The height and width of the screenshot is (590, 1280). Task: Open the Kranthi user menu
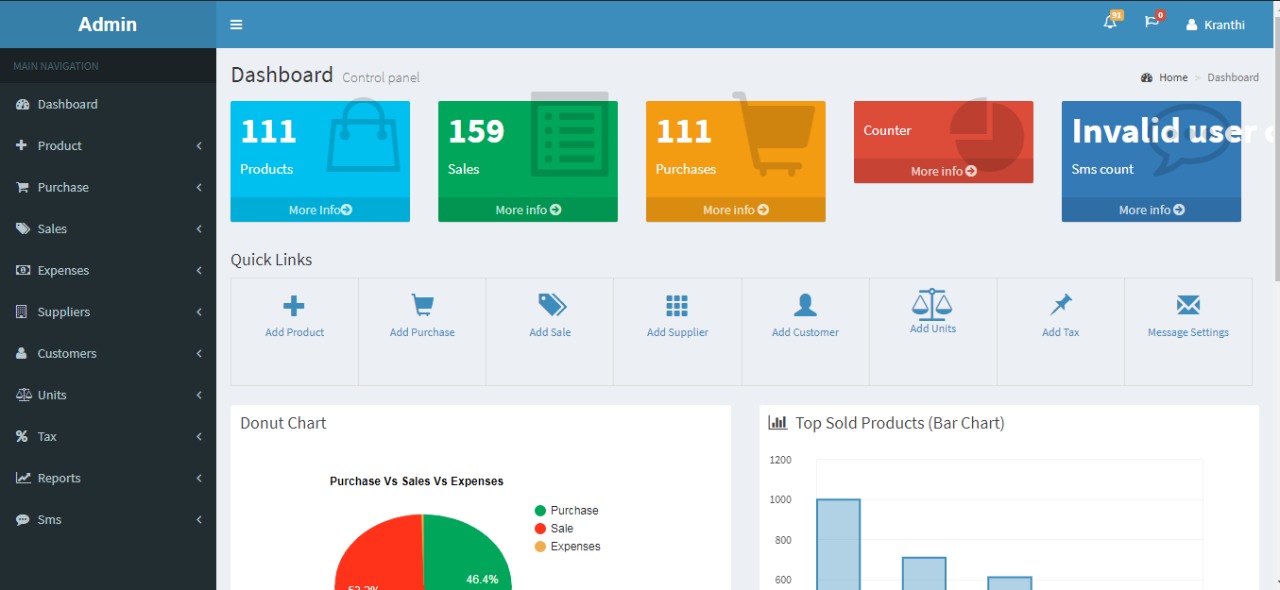point(1215,25)
